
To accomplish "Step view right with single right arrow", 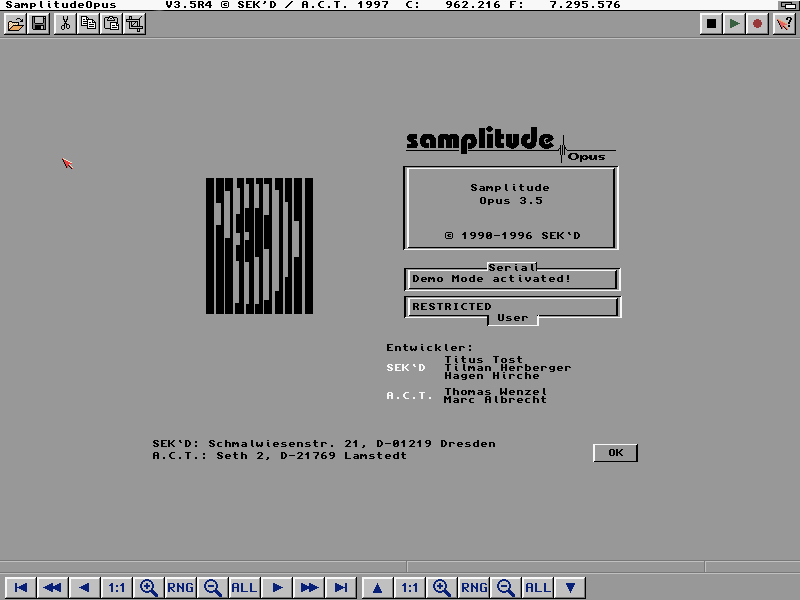I will [x=277, y=587].
